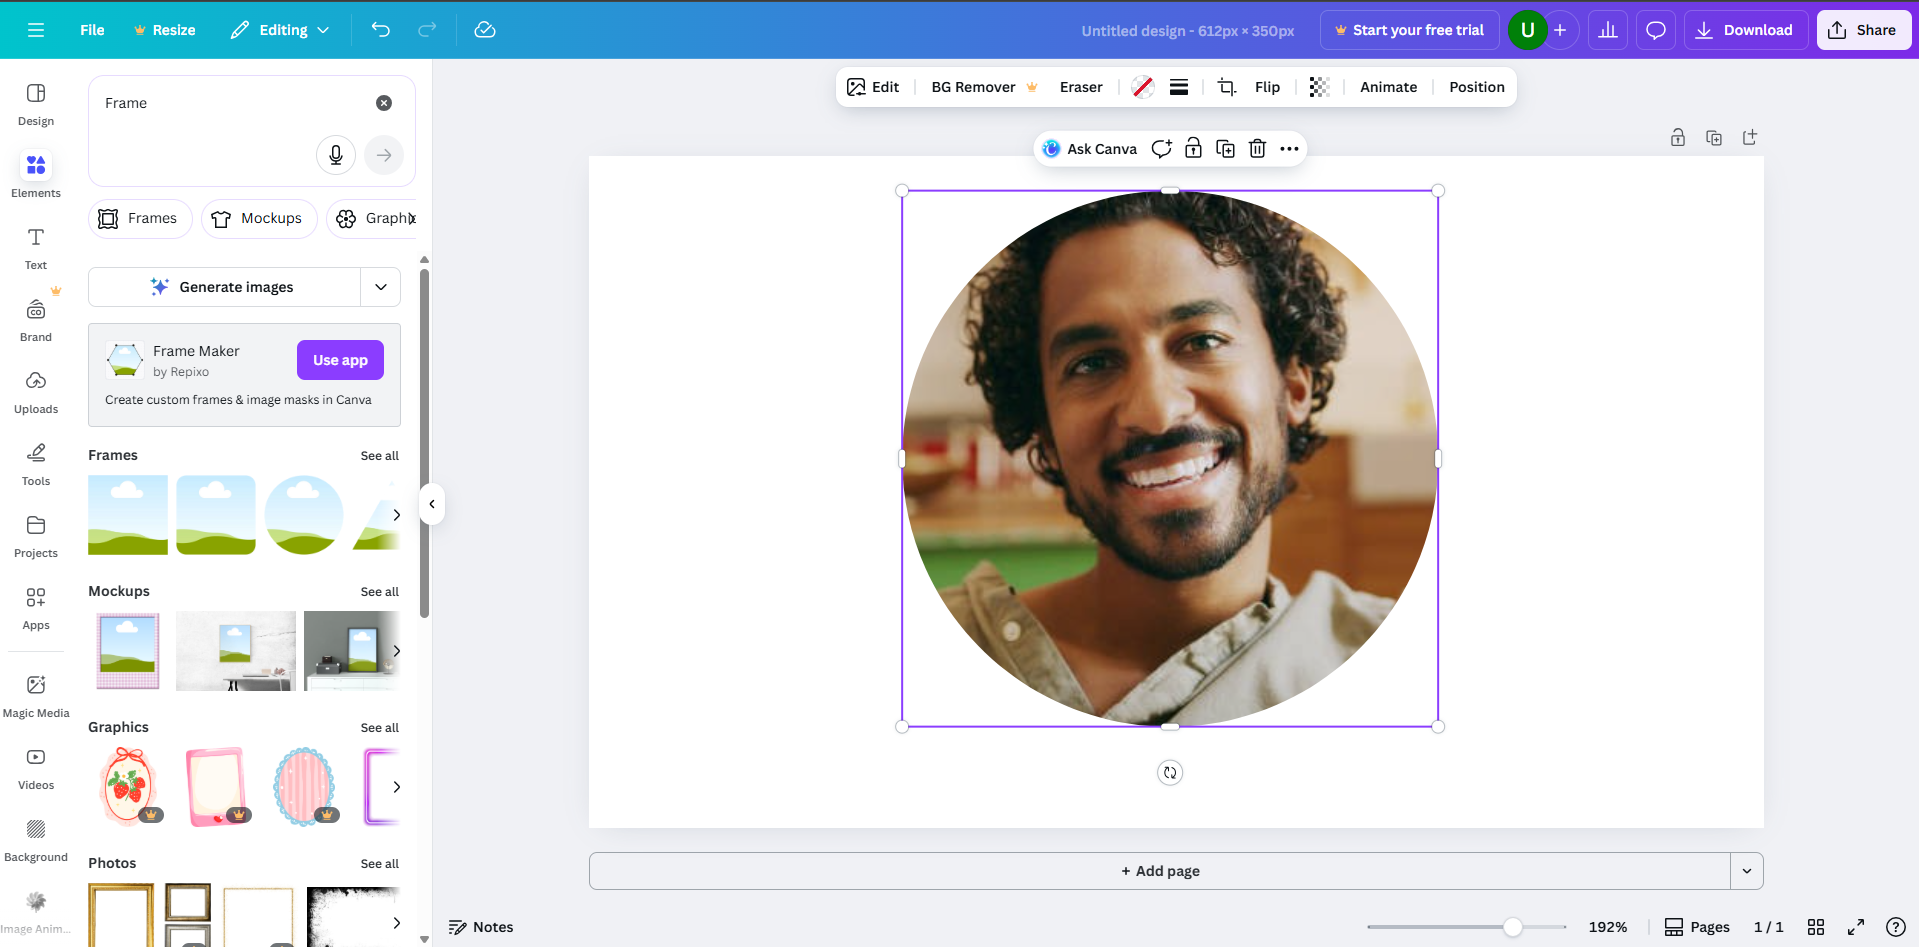Toggle the lock on the selected image

tap(1193, 148)
